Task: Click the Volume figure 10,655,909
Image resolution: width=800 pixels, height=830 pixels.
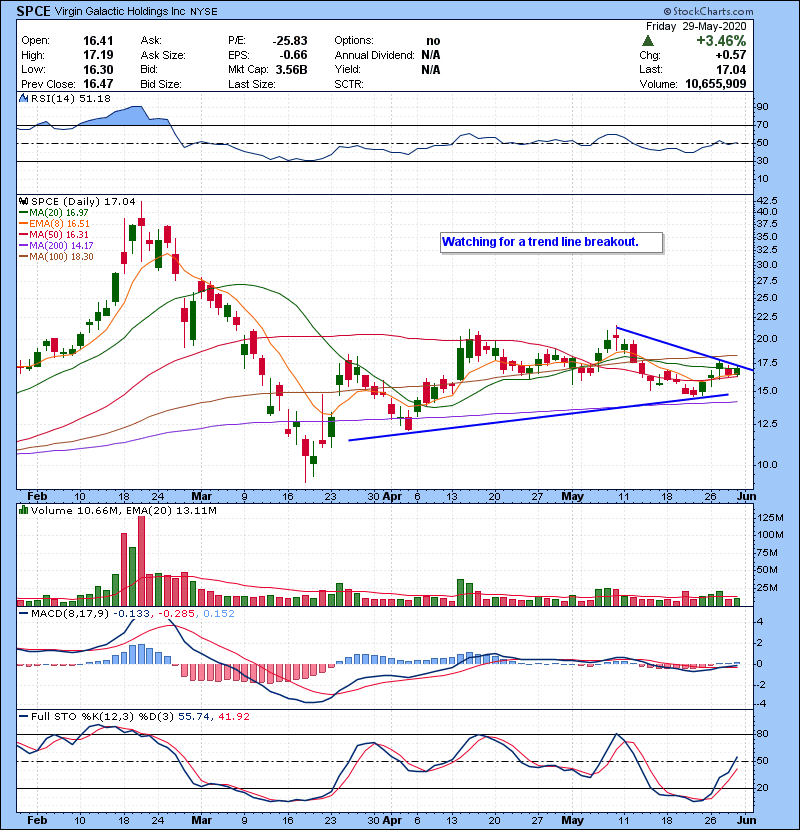Action: click(715, 84)
